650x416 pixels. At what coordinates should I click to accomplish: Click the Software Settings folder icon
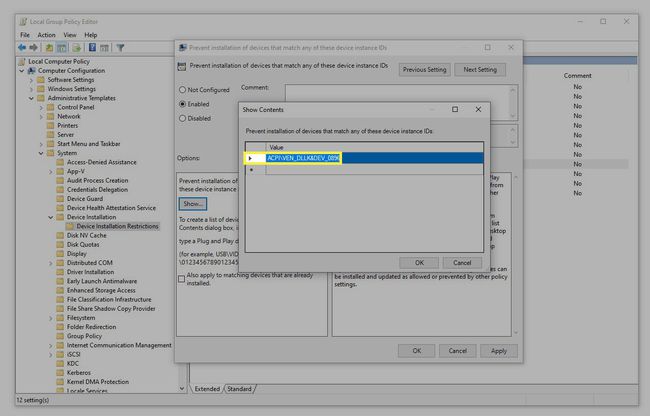pos(41,80)
